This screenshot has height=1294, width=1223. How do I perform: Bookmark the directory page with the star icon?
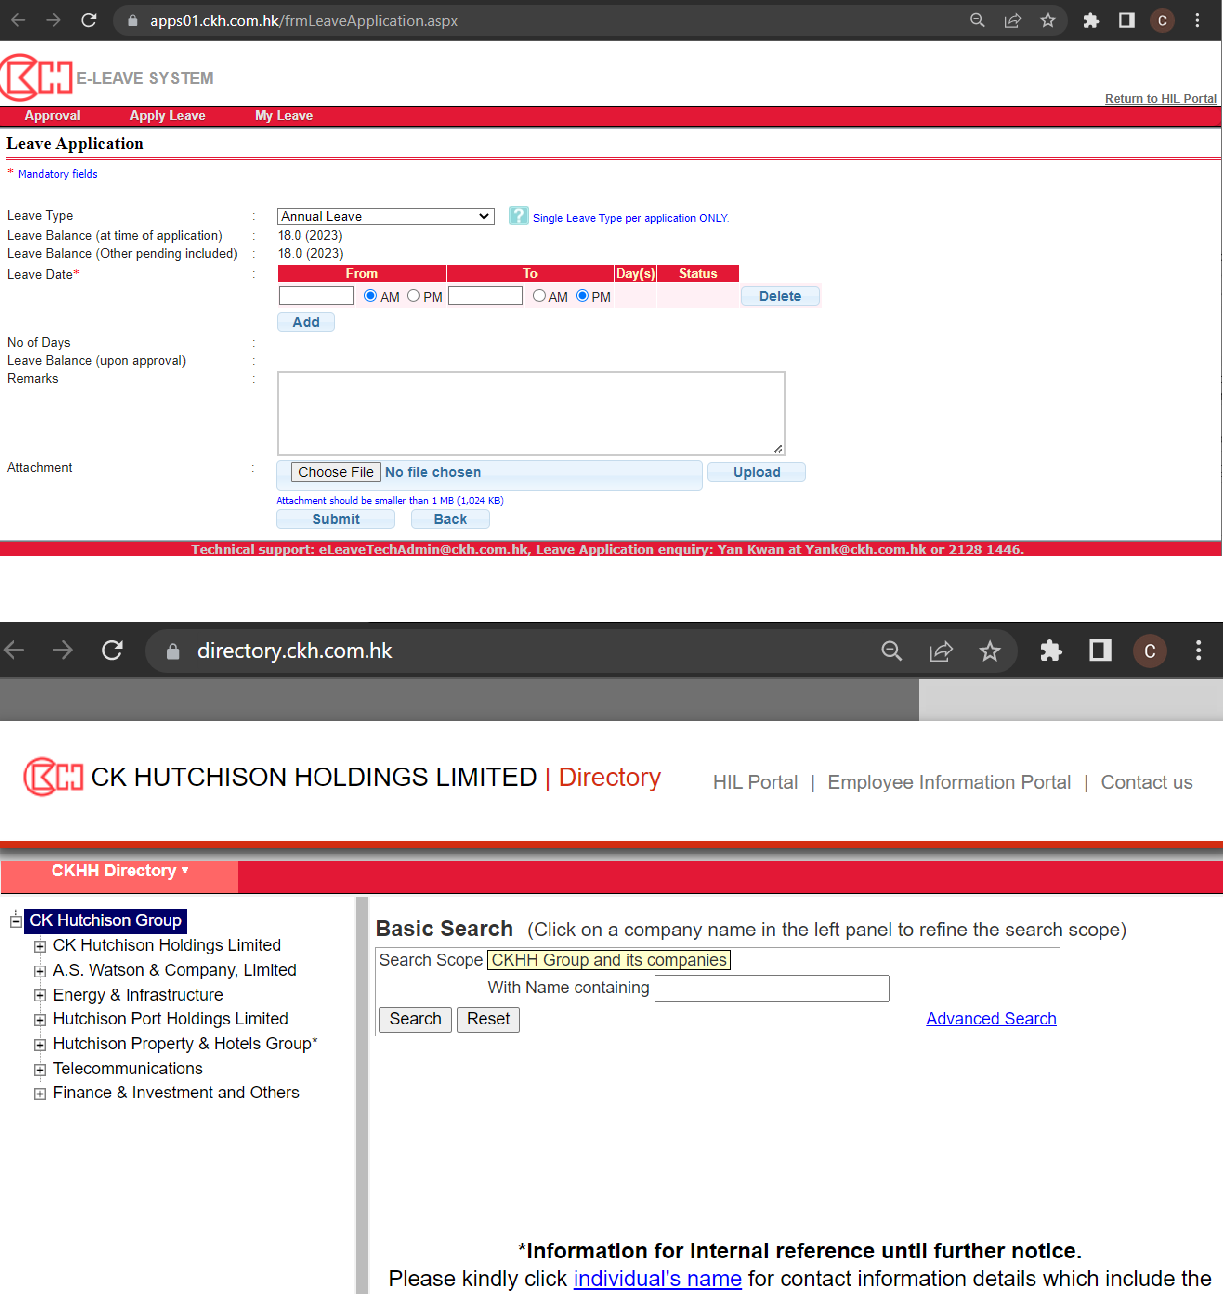[x=990, y=652]
